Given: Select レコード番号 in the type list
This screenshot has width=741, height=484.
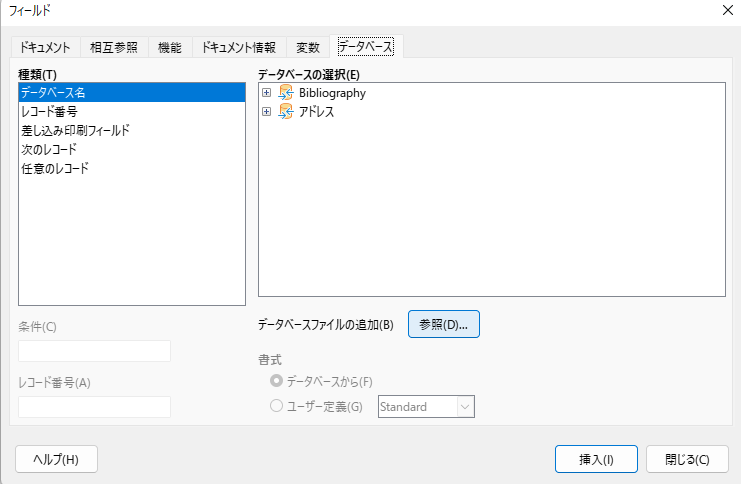Looking at the screenshot, I should point(50,112).
